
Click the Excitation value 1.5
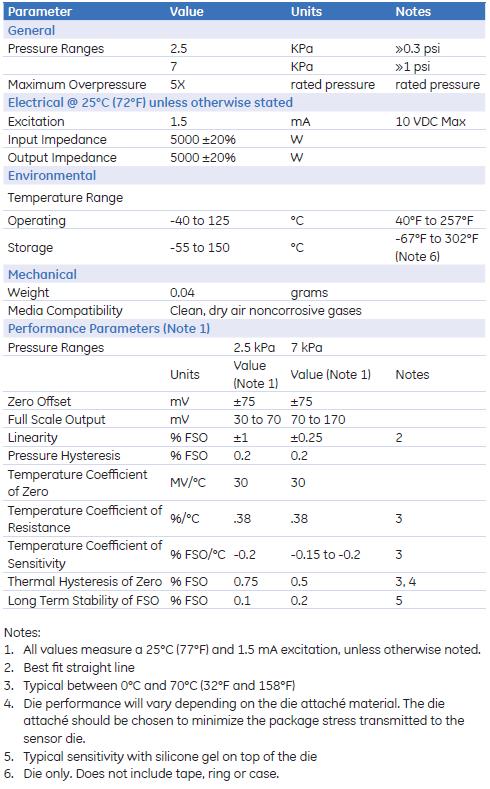[179, 121]
